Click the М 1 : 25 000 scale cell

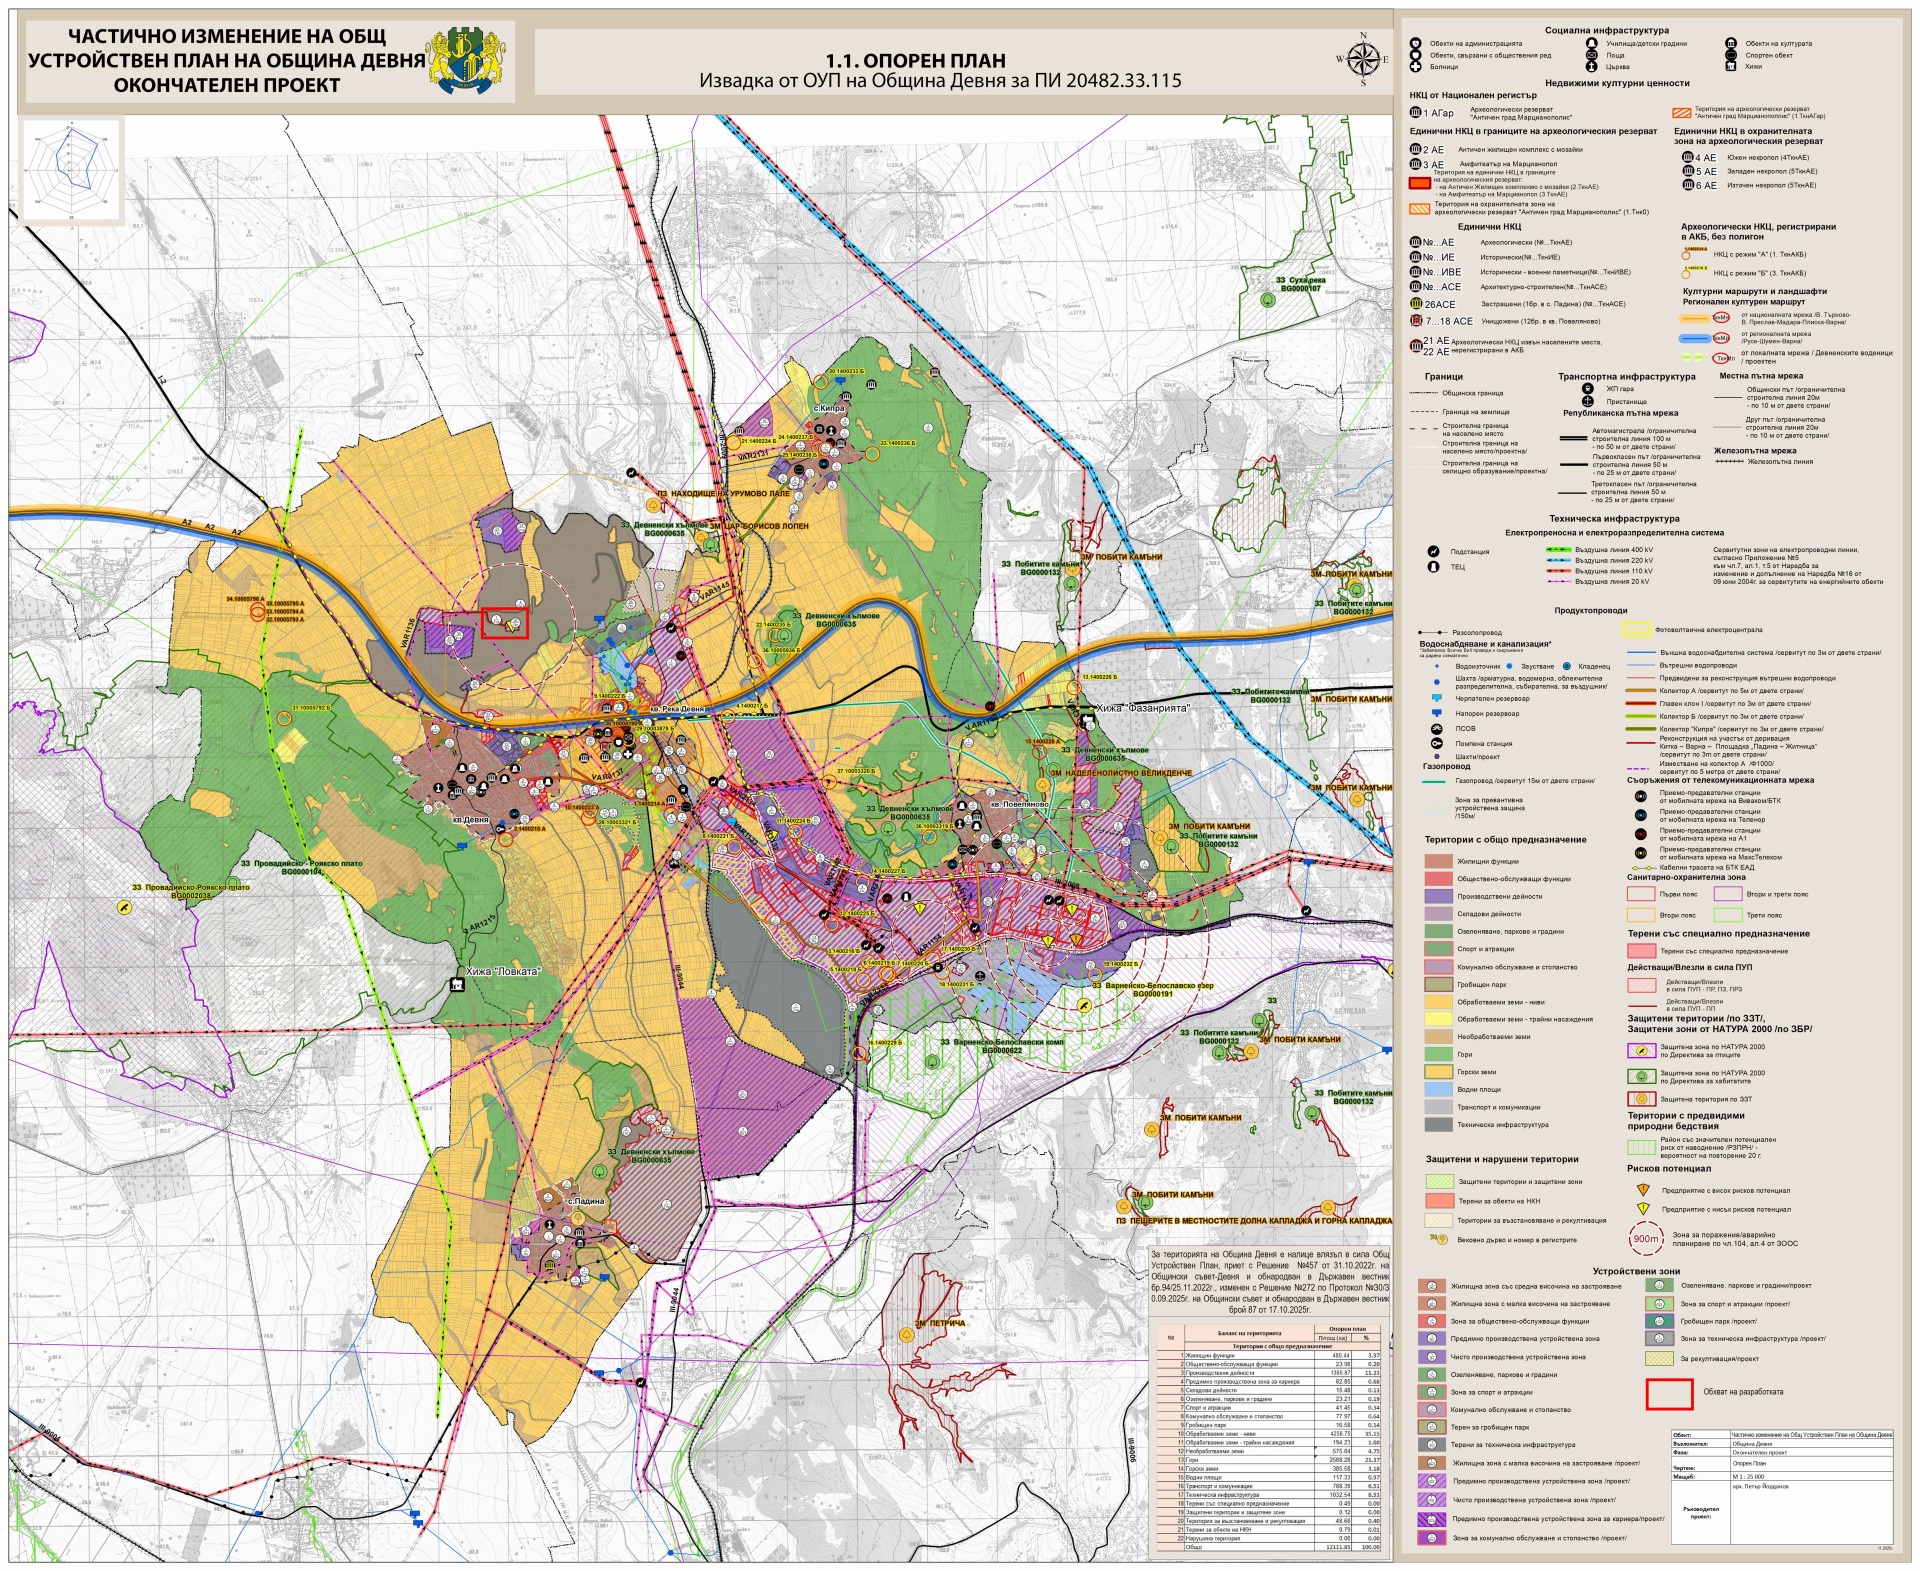tap(1748, 1476)
